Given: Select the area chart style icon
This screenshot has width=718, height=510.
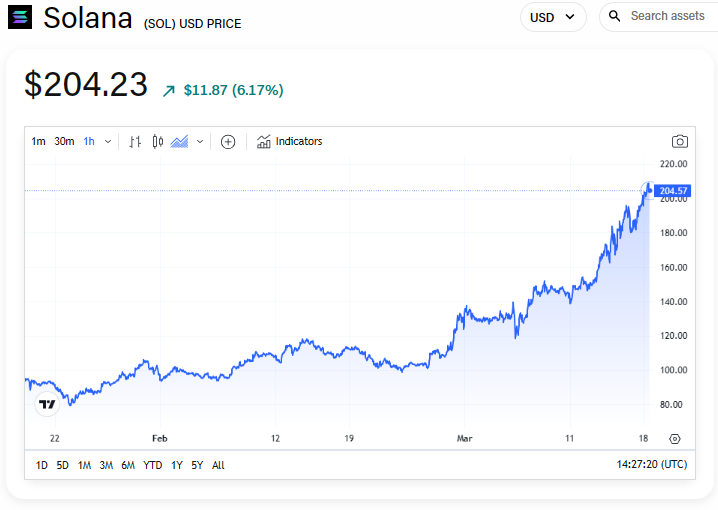Looking at the screenshot, I should point(180,142).
